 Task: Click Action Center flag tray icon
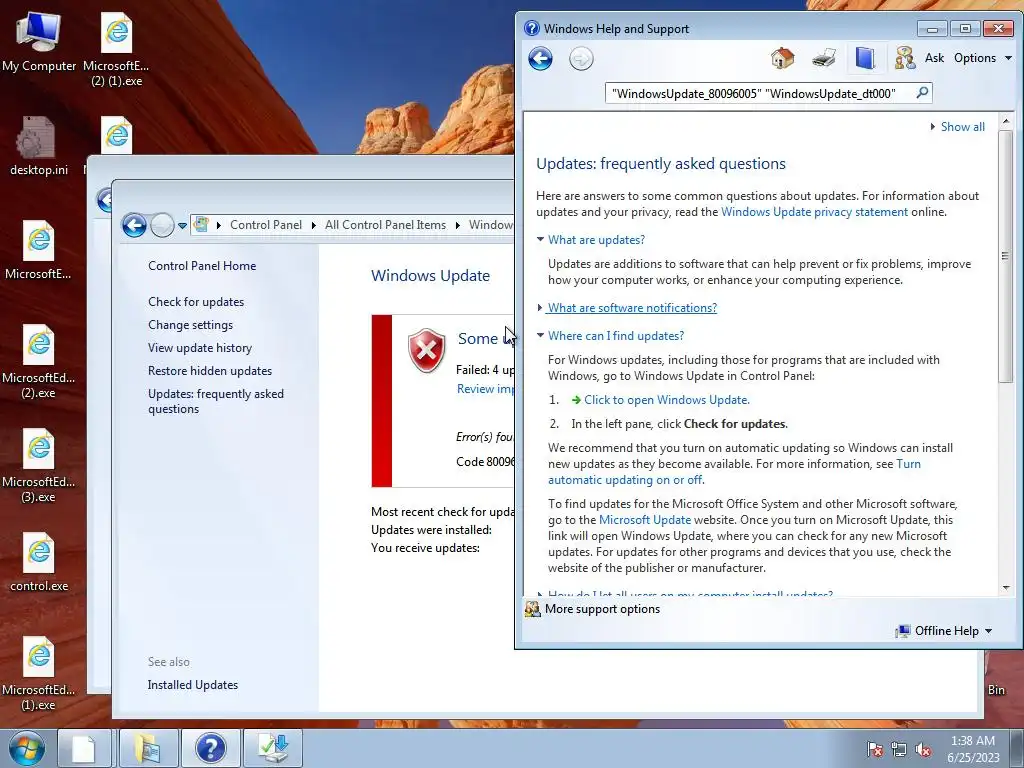coord(874,749)
